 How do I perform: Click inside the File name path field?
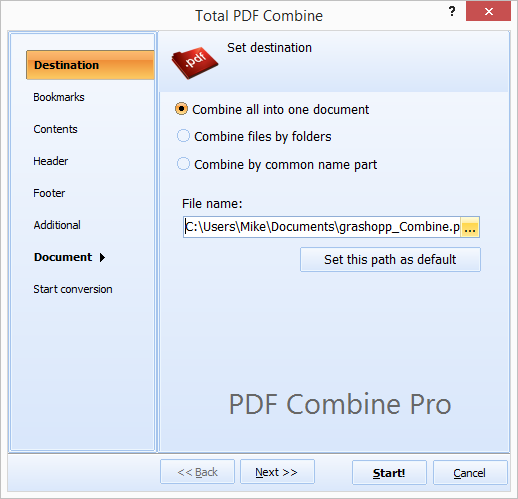coord(322,227)
